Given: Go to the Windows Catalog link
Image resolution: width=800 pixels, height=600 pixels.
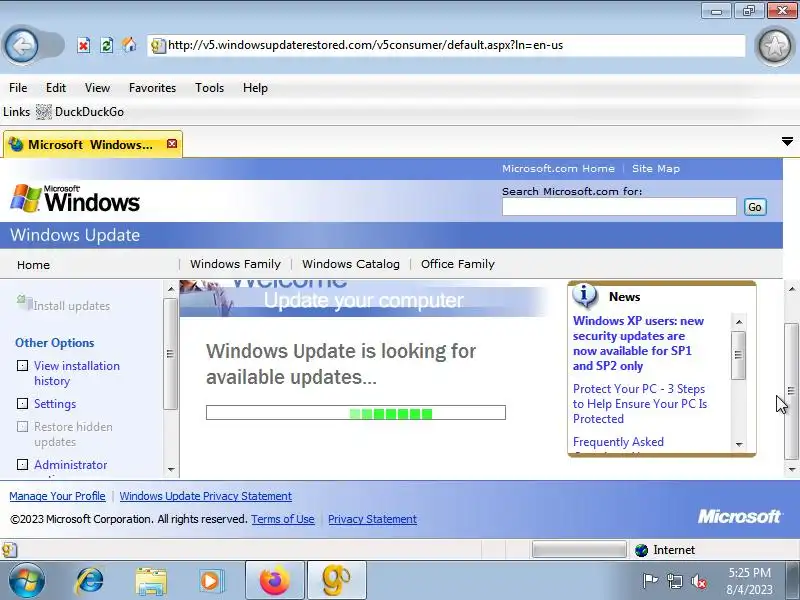Looking at the screenshot, I should pyautogui.click(x=351, y=264).
